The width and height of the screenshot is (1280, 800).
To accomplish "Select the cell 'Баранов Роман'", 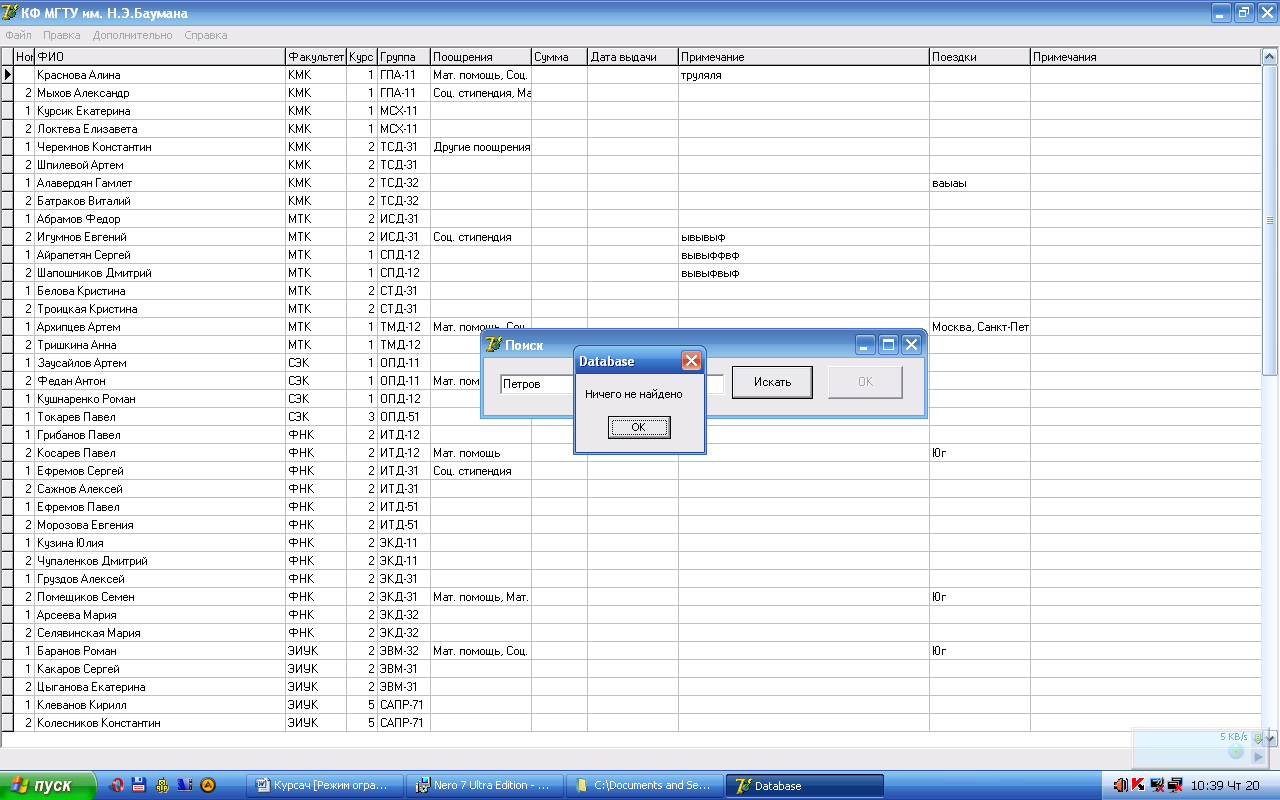I will coord(160,651).
